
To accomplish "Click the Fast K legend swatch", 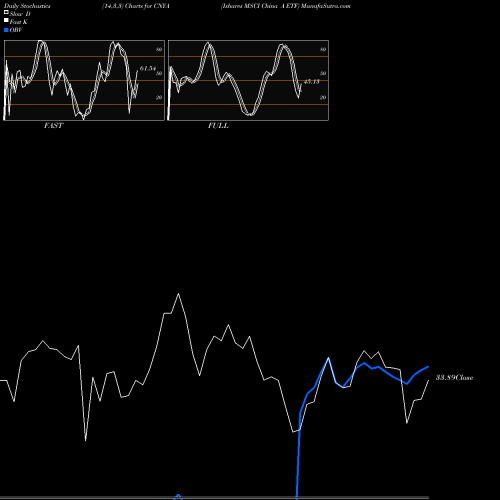I will click(6, 21).
